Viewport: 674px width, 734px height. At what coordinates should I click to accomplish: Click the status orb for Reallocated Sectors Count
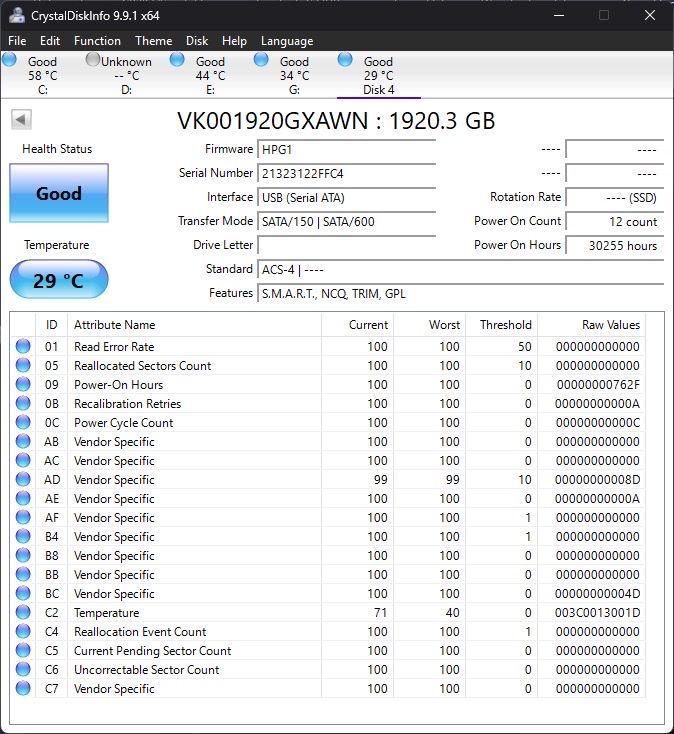pos(23,365)
